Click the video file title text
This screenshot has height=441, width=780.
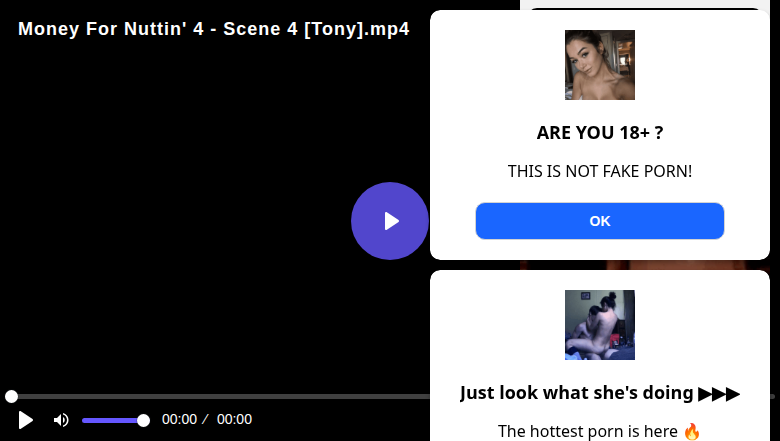(213, 29)
